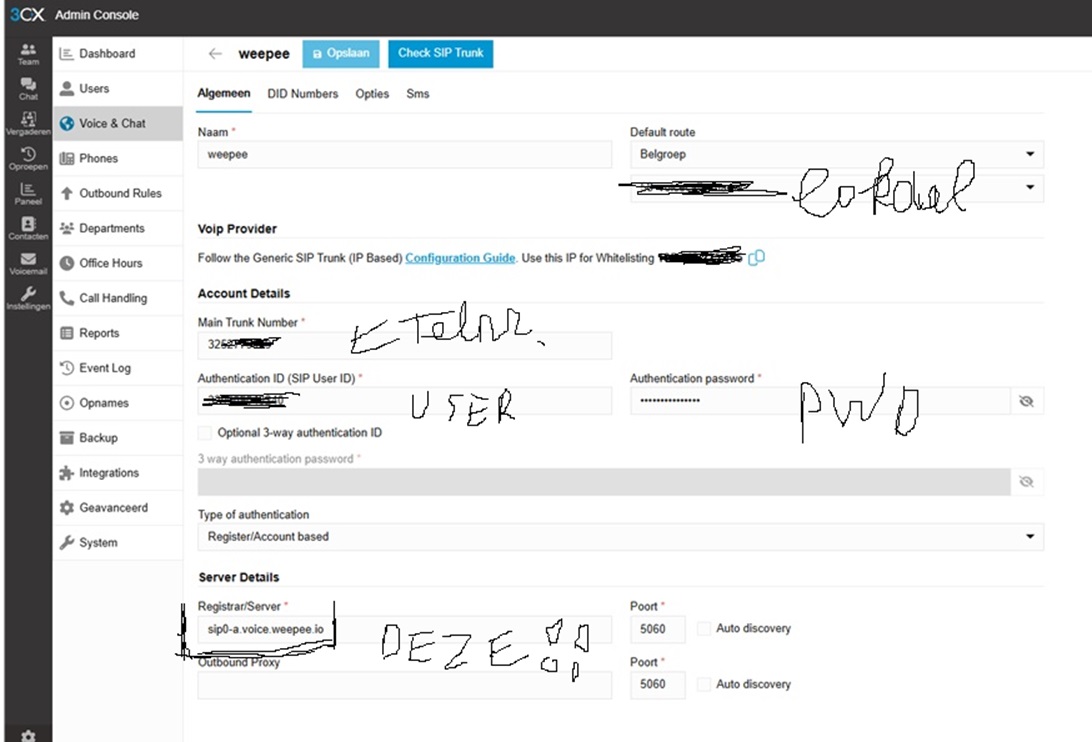Expand Default route Belgroep dropdown
The image size is (1092, 742).
(836, 154)
